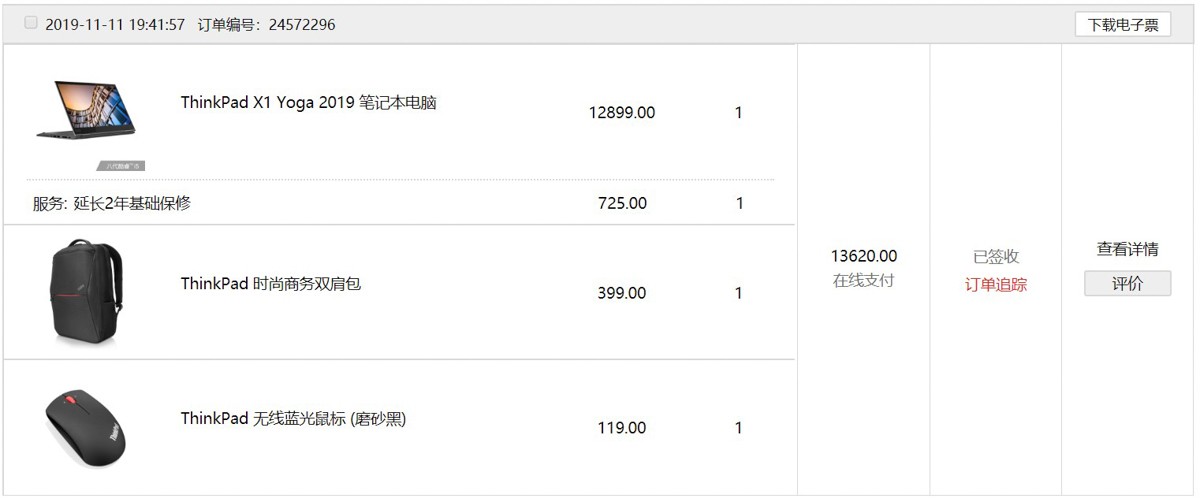Click the 已签收 status label
Screen dimensions: 1200x502
pos(996,256)
